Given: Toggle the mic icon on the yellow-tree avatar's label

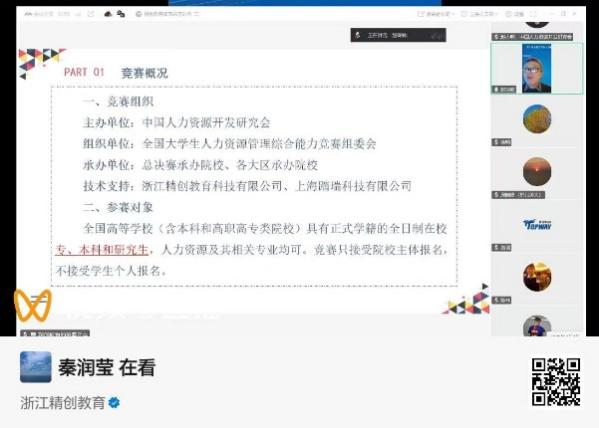Looking at the screenshot, I should point(497,142).
